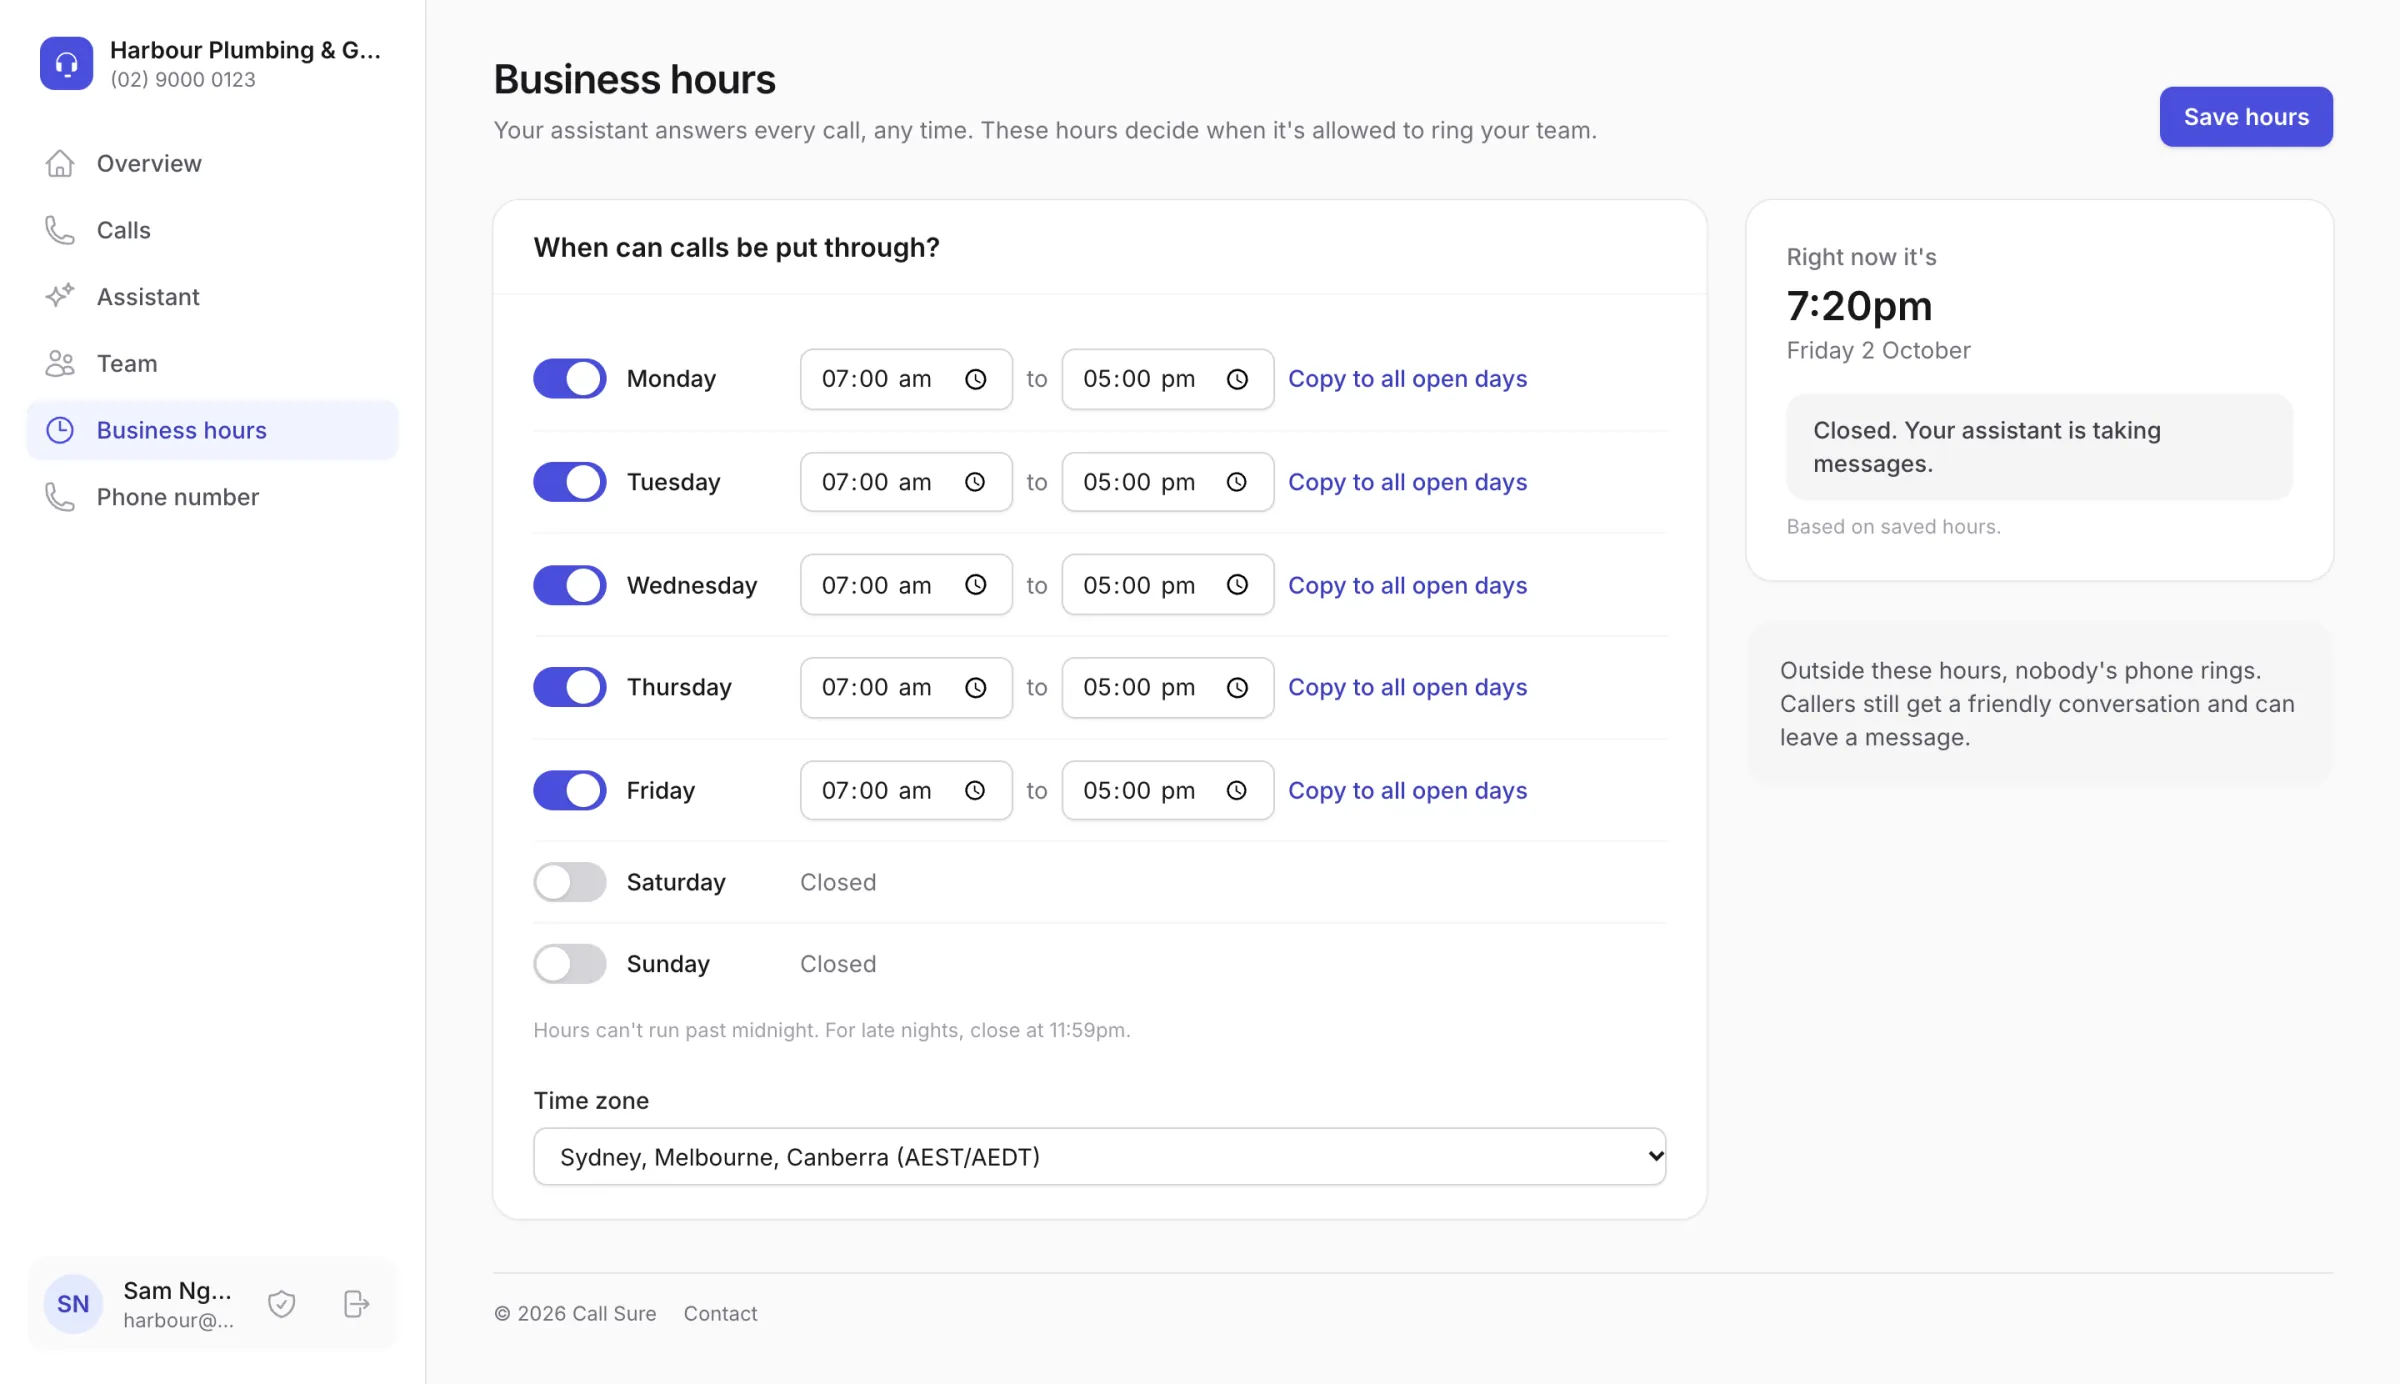Open clock picker for Tuesday start time
Image resolution: width=2400 pixels, height=1384 pixels.
[975, 482]
